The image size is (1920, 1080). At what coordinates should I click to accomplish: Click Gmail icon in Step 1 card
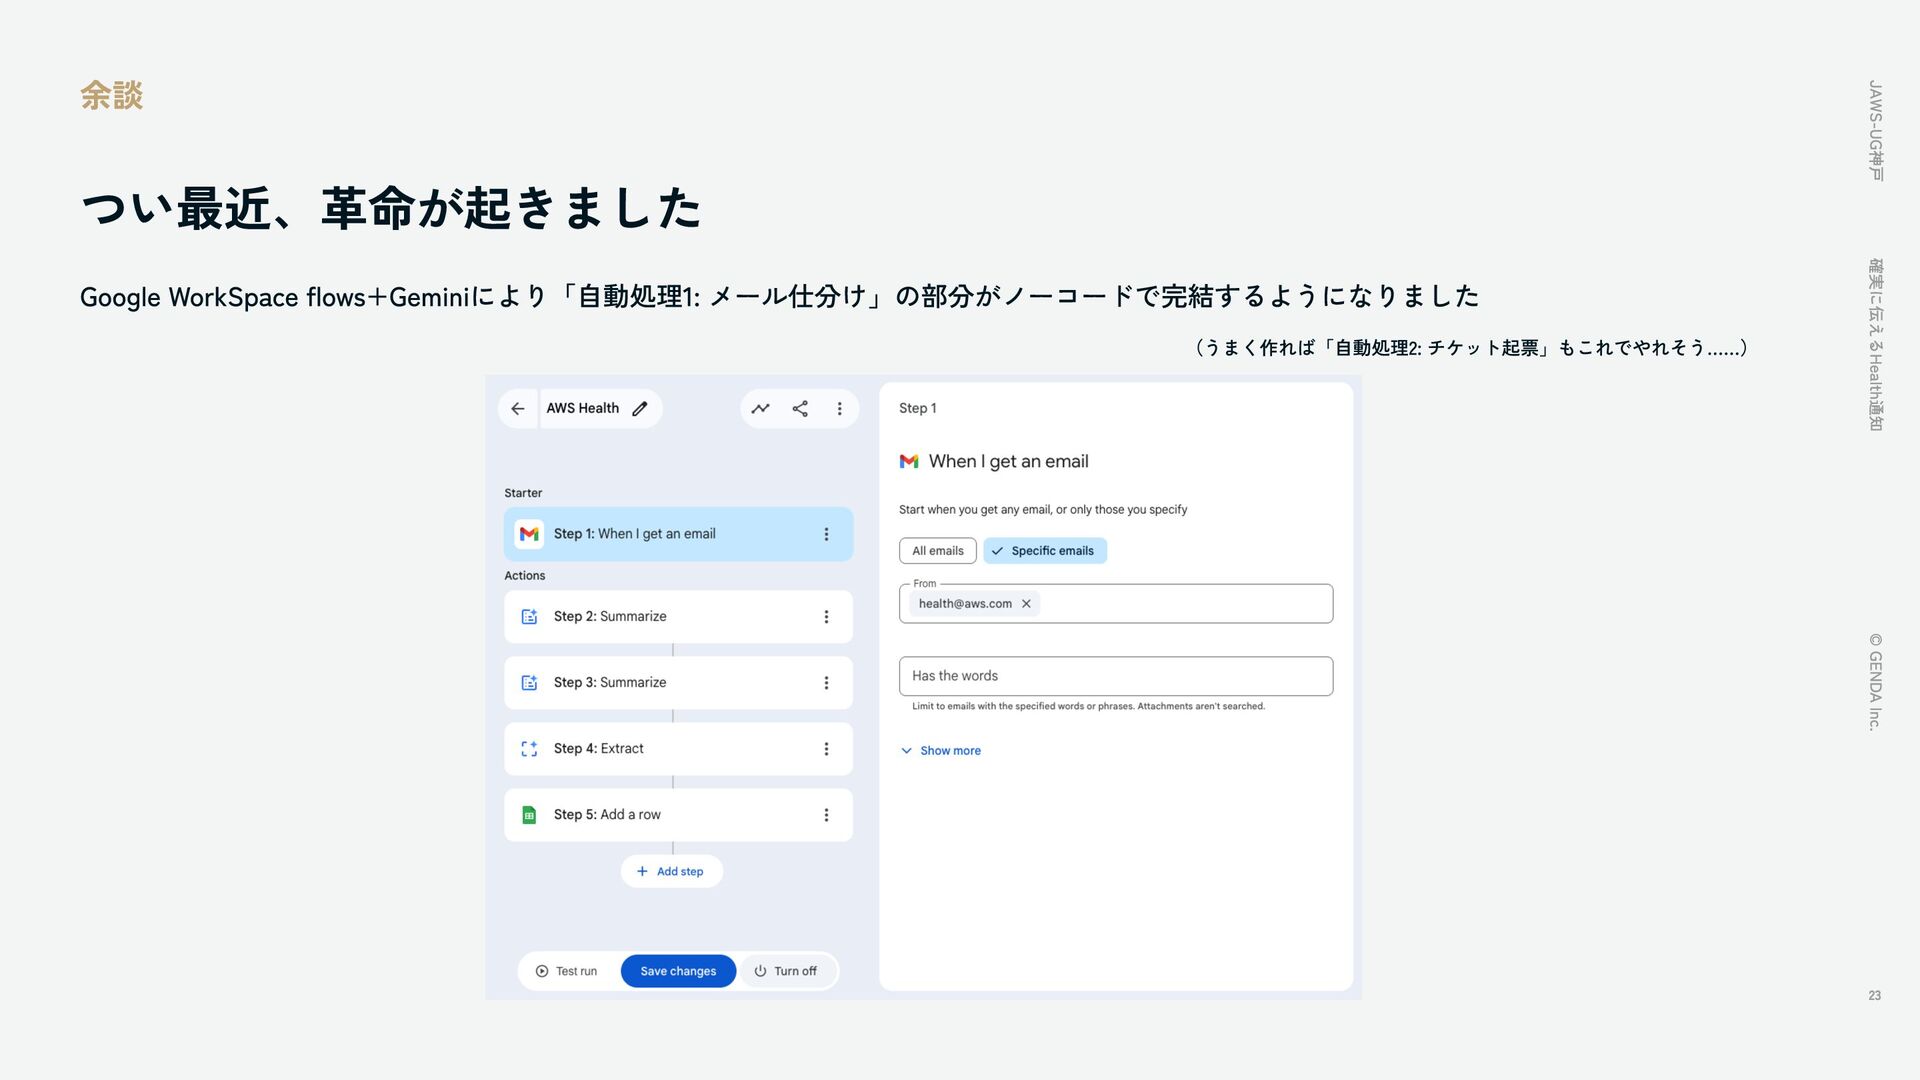(529, 534)
